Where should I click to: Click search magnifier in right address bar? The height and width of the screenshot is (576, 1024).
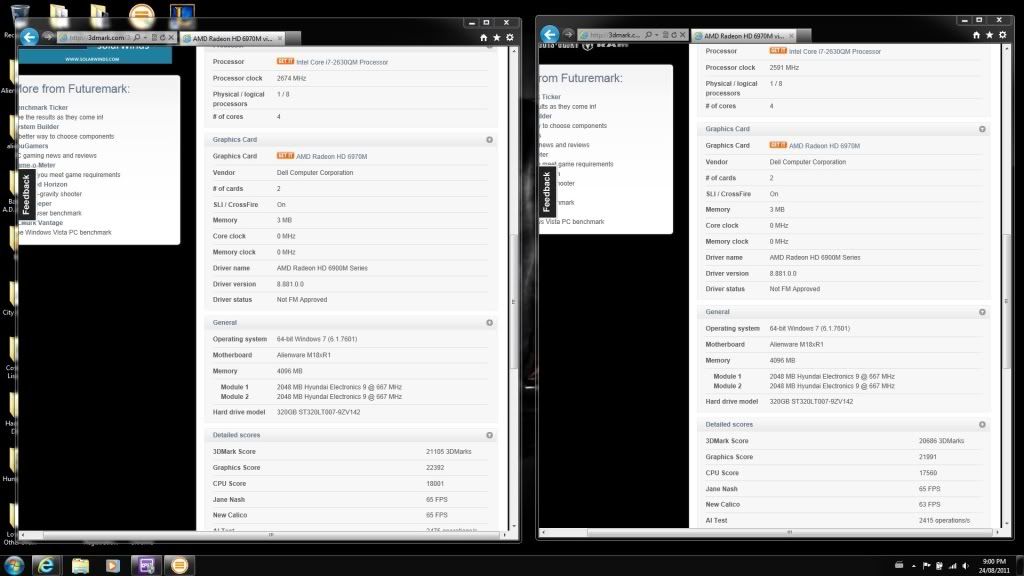[648, 35]
